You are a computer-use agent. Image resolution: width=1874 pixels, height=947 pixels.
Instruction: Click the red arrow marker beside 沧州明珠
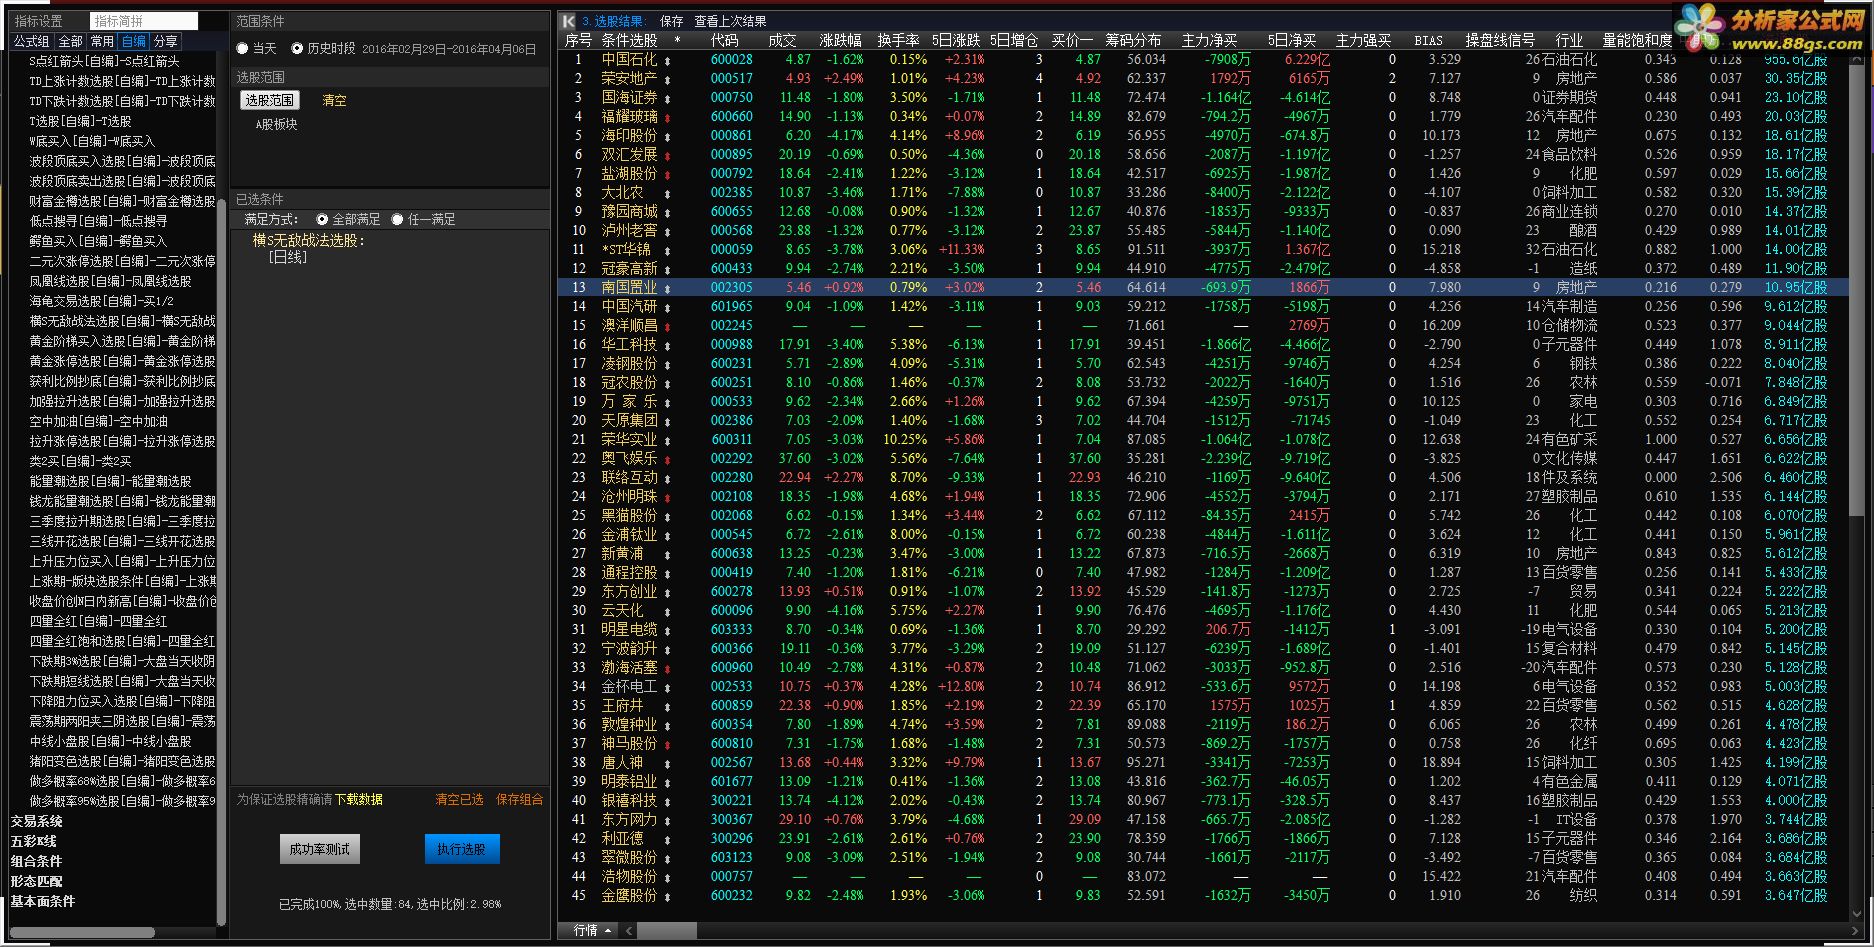click(668, 497)
